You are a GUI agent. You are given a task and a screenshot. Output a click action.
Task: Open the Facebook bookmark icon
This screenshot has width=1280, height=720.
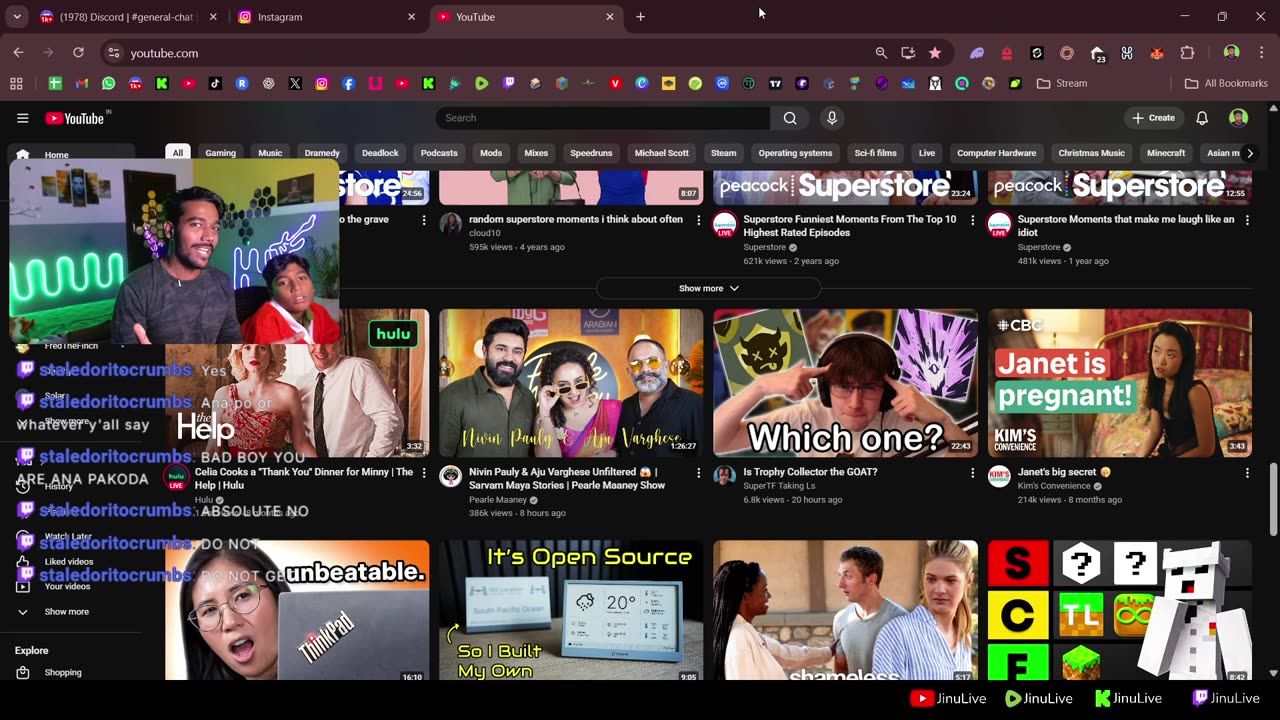(x=348, y=84)
